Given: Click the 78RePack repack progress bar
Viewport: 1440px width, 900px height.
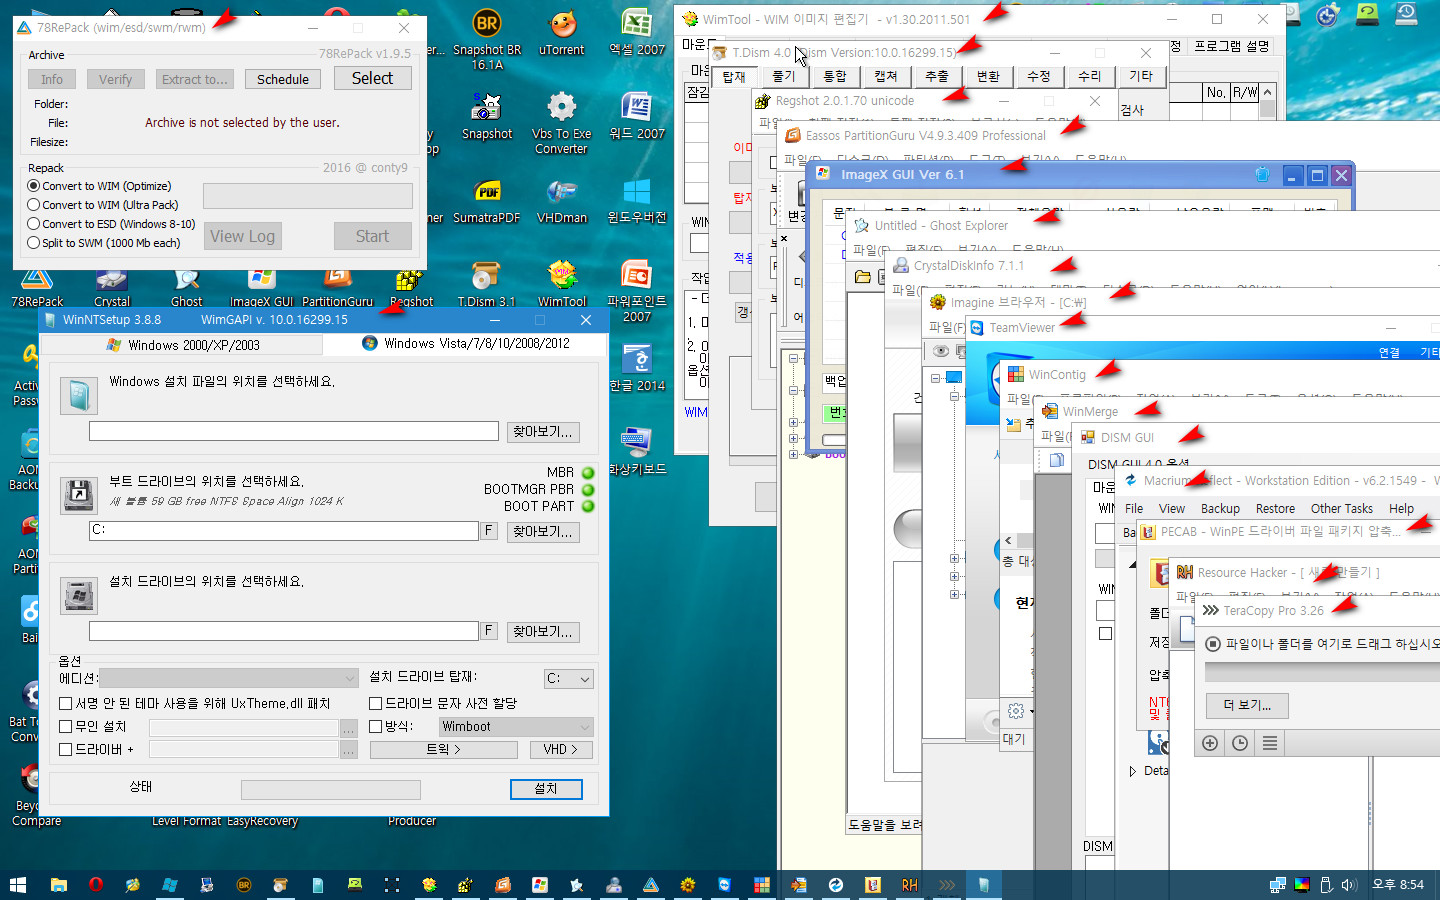Looking at the screenshot, I should click(x=308, y=196).
